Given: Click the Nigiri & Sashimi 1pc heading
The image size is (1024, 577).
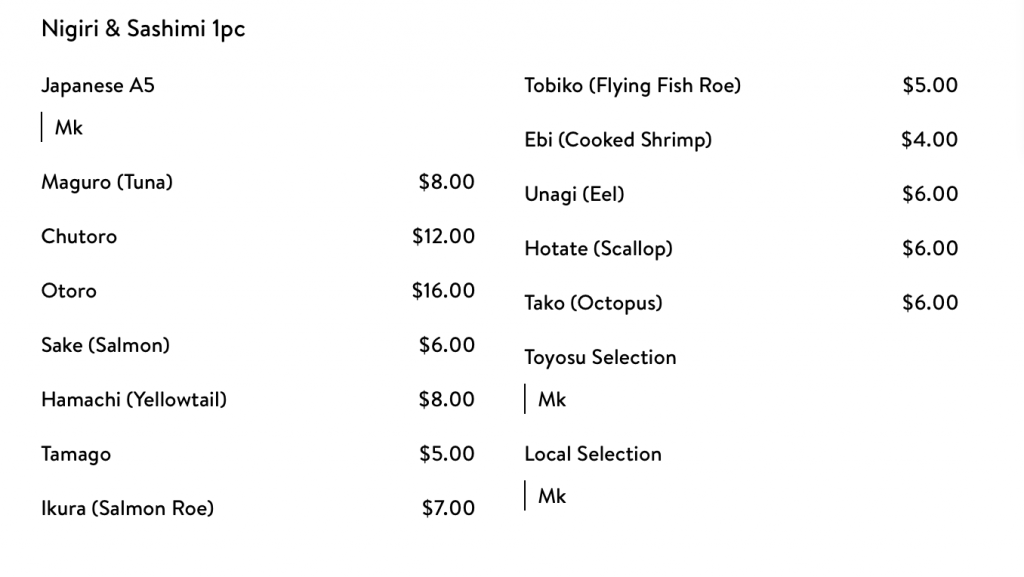Looking at the screenshot, I should (x=143, y=29).
